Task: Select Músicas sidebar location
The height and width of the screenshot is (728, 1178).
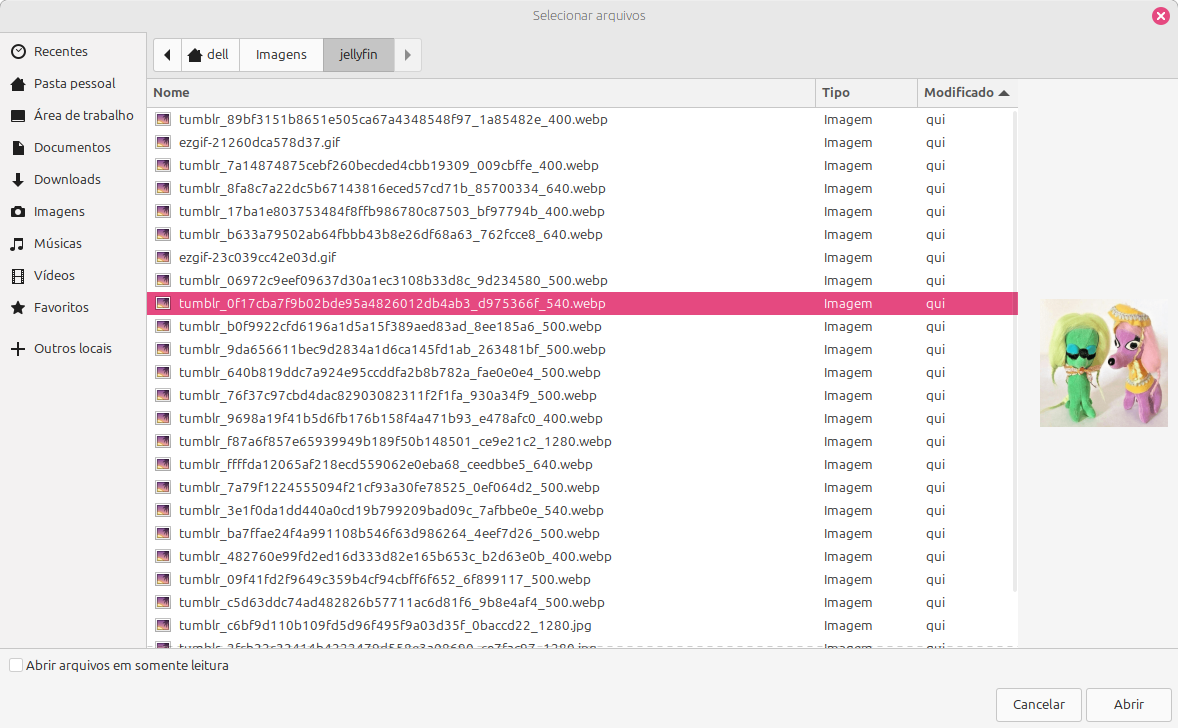Action: pos(57,244)
